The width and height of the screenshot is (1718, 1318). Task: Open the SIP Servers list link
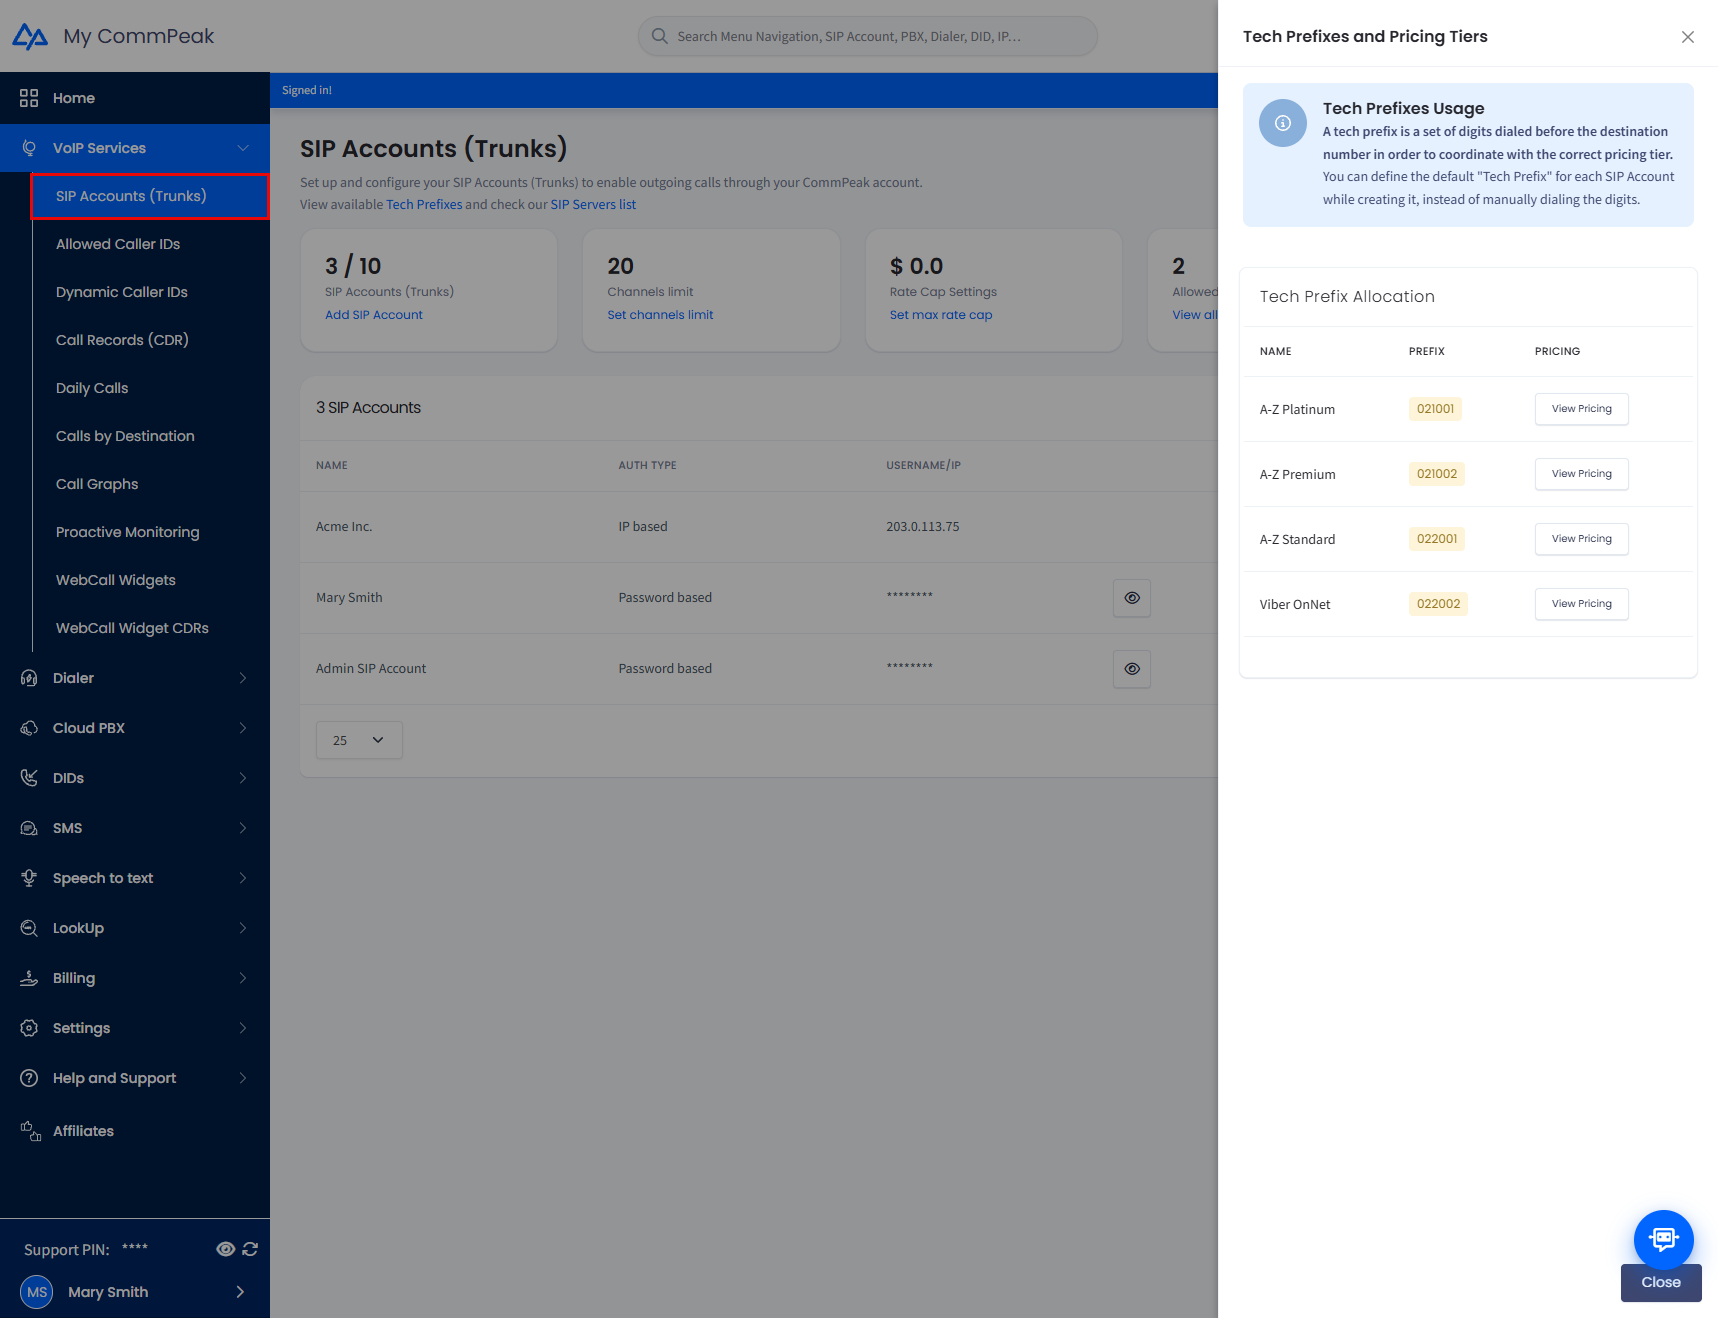pos(593,205)
